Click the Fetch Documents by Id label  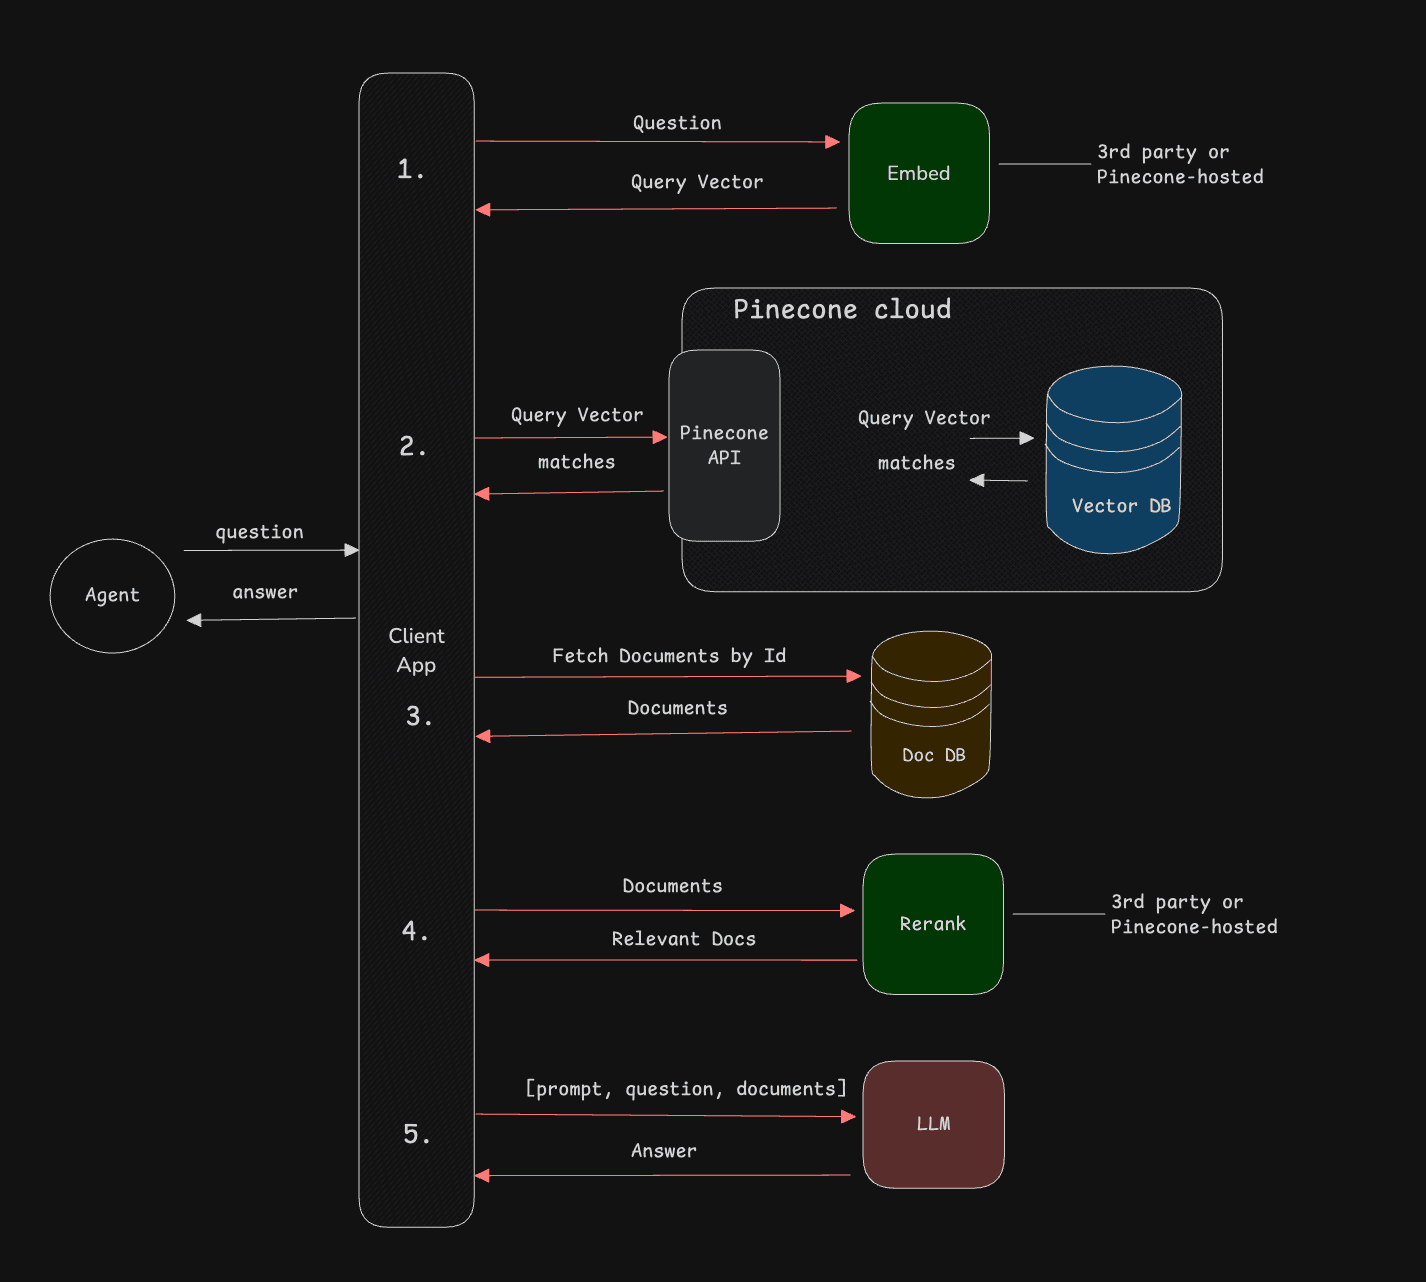[668, 656]
